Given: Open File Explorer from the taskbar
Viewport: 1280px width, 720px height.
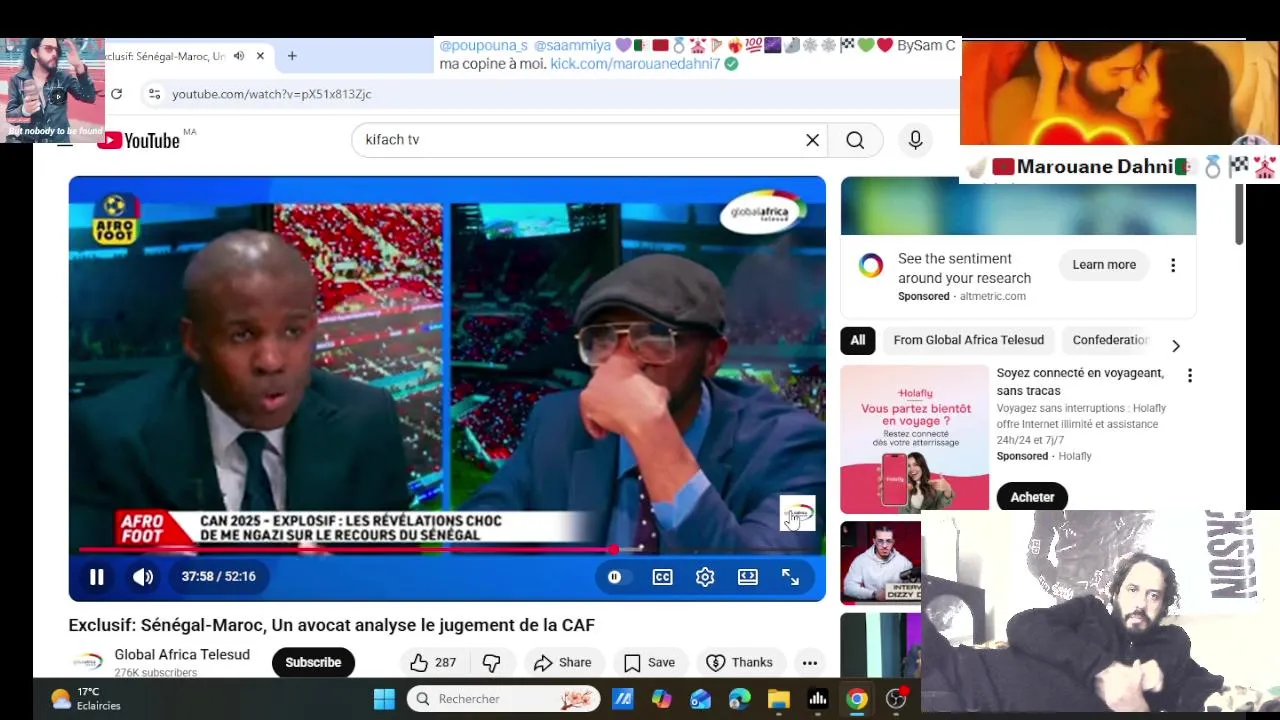Looking at the screenshot, I should click(x=778, y=699).
